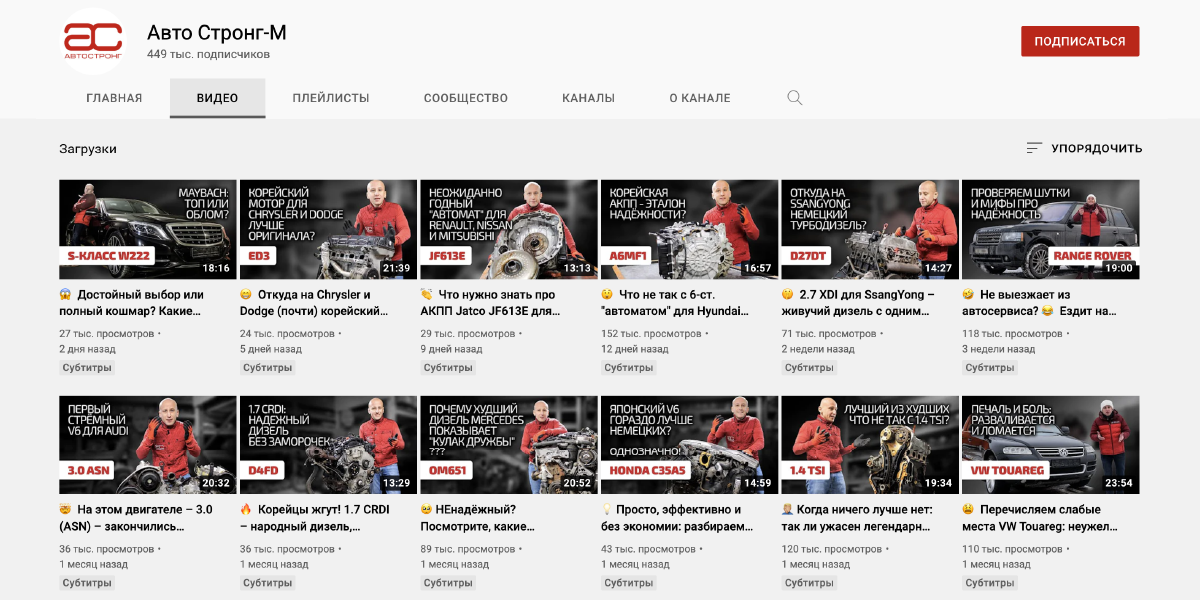Click Субтитры badge under Maybach video
The height and width of the screenshot is (600, 1200).
click(87, 368)
